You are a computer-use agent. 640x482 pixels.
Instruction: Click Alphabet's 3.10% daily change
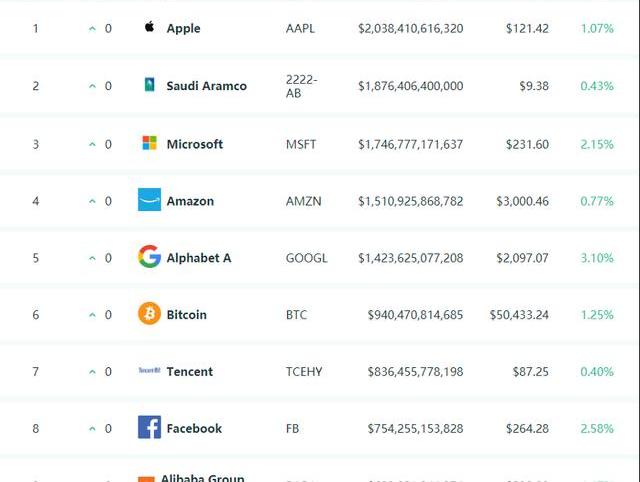pos(597,258)
